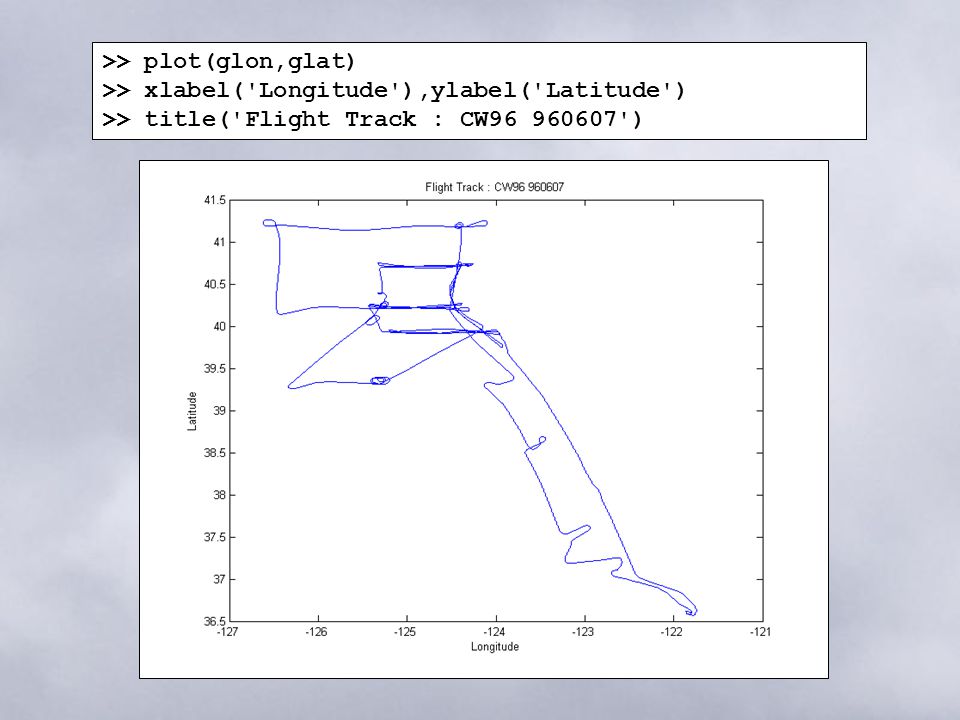Click the 'Longitude' x-axis label

(495, 647)
